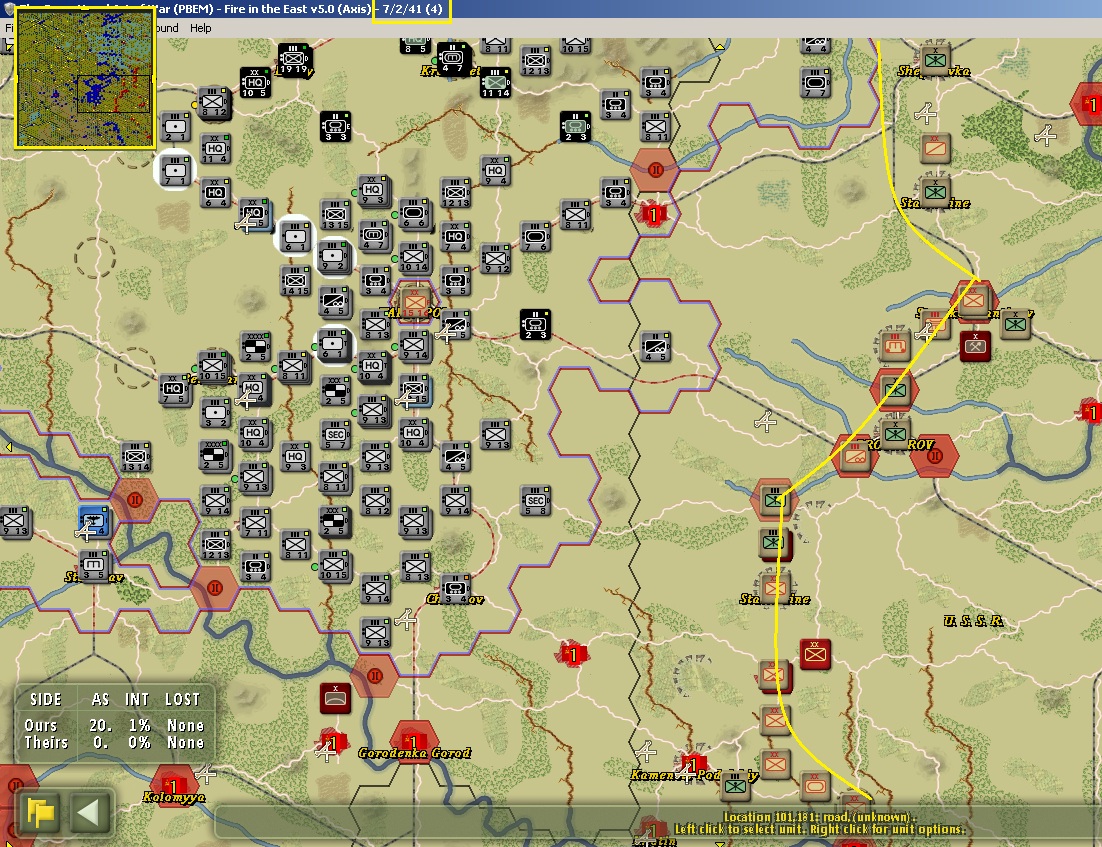Screen dimensions: 1102x847
Task: Select tank unit marked 7 6
Action: click(x=536, y=237)
